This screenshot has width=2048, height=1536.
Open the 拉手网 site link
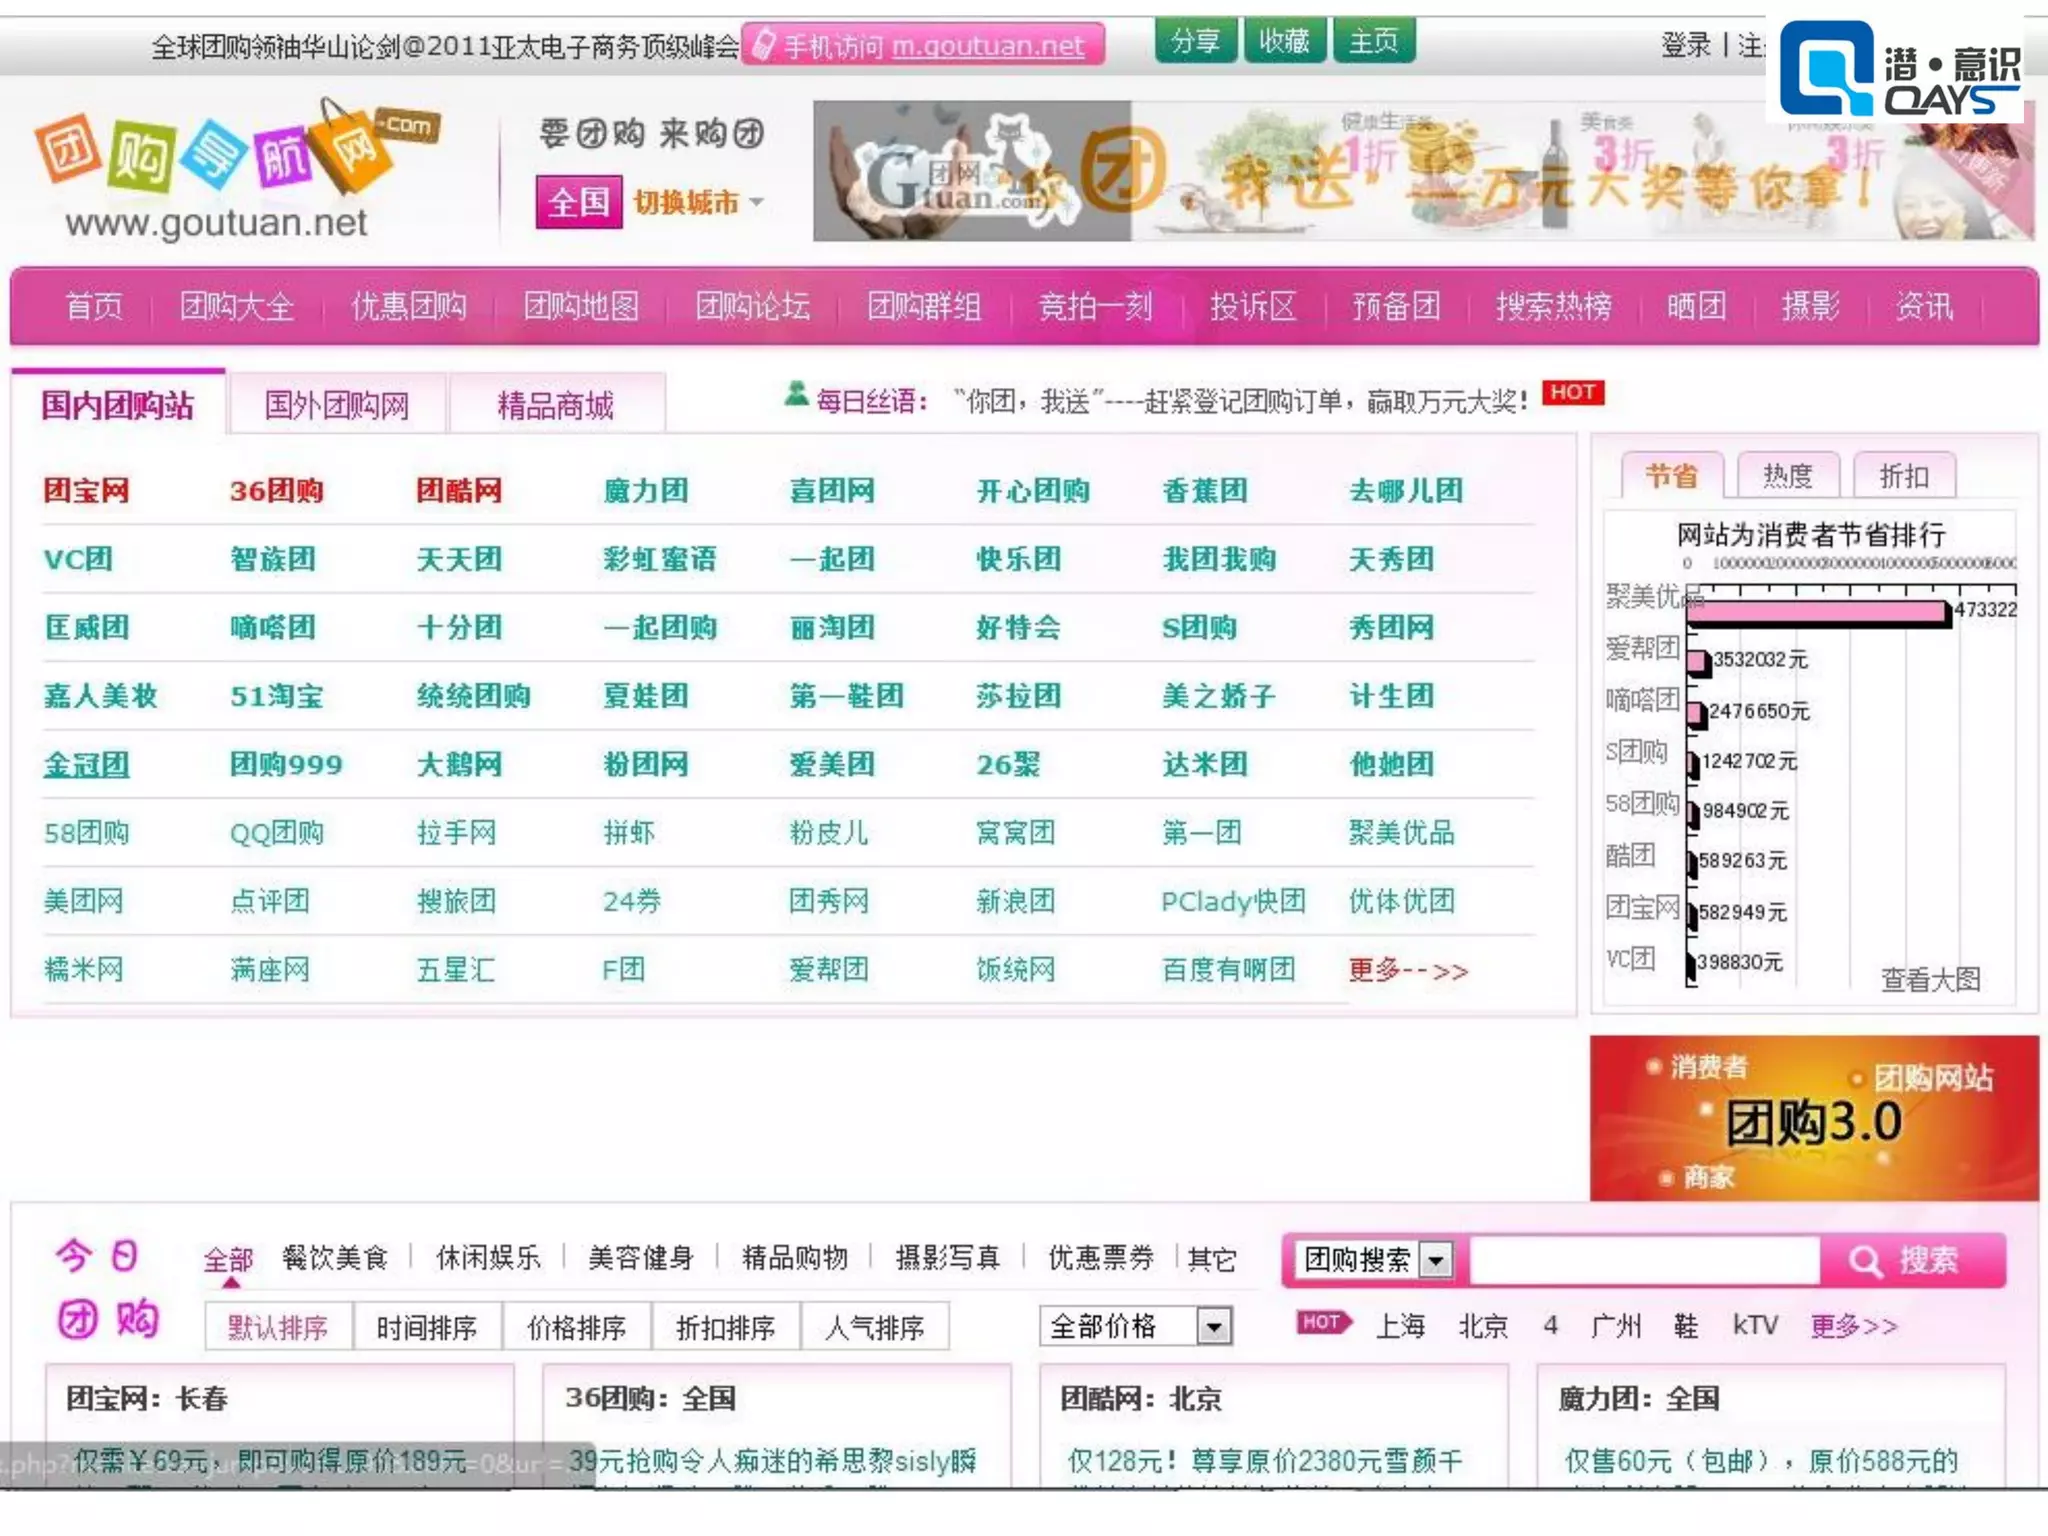456,833
